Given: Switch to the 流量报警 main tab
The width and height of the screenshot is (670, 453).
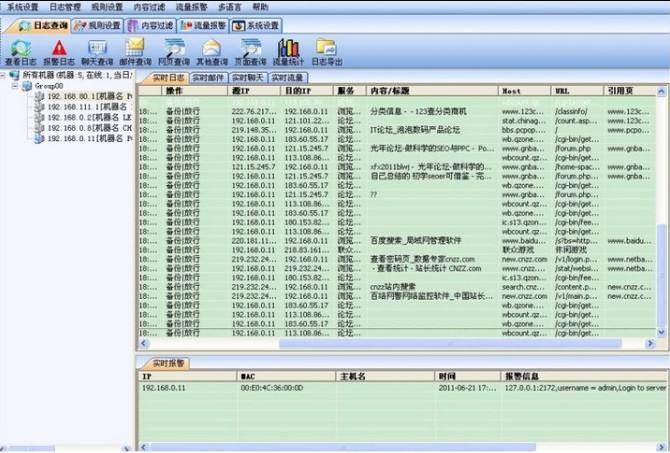Looking at the screenshot, I should [203, 26].
